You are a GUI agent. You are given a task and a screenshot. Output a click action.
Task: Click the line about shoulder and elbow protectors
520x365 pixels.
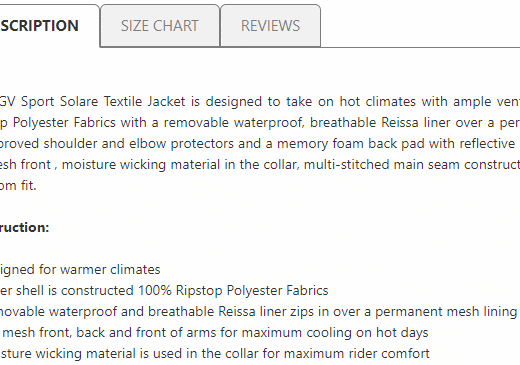[260, 144]
